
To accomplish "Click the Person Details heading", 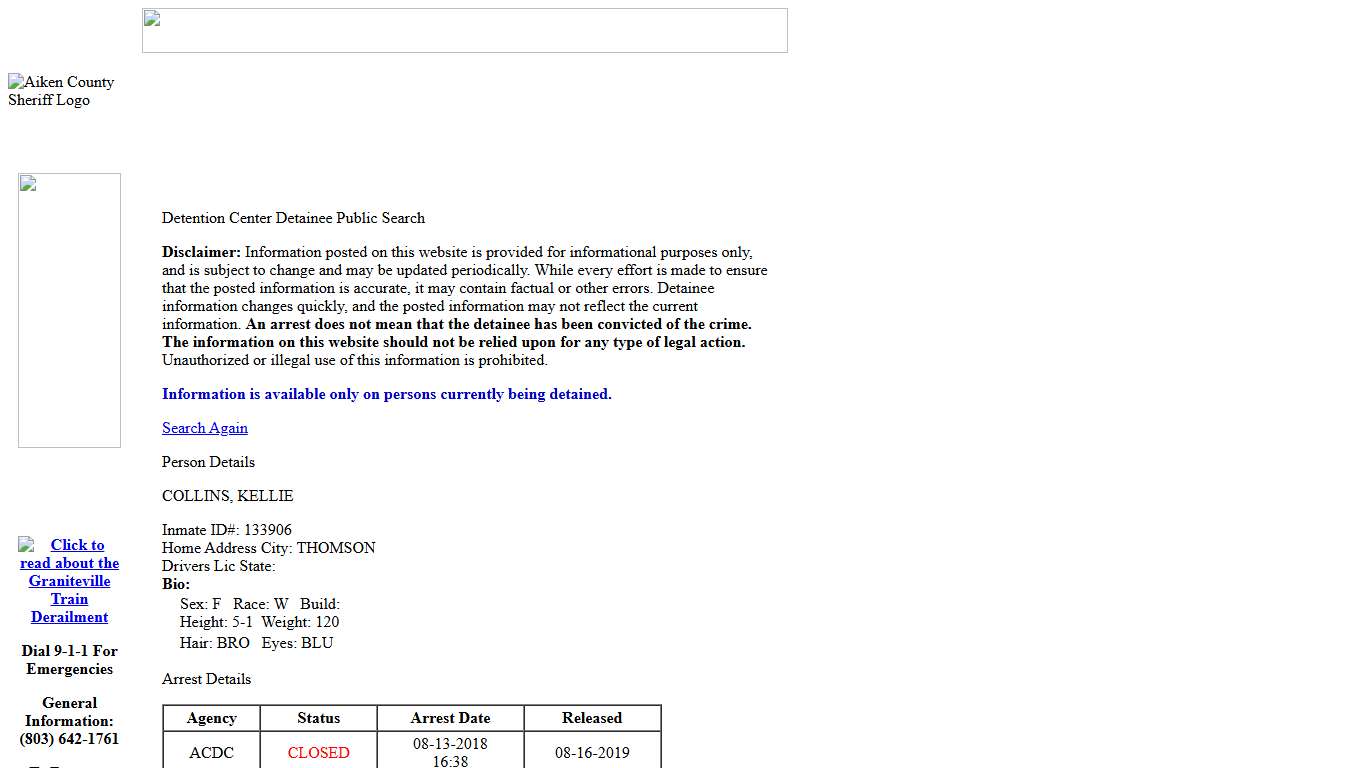I will pyautogui.click(x=208, y=462).
